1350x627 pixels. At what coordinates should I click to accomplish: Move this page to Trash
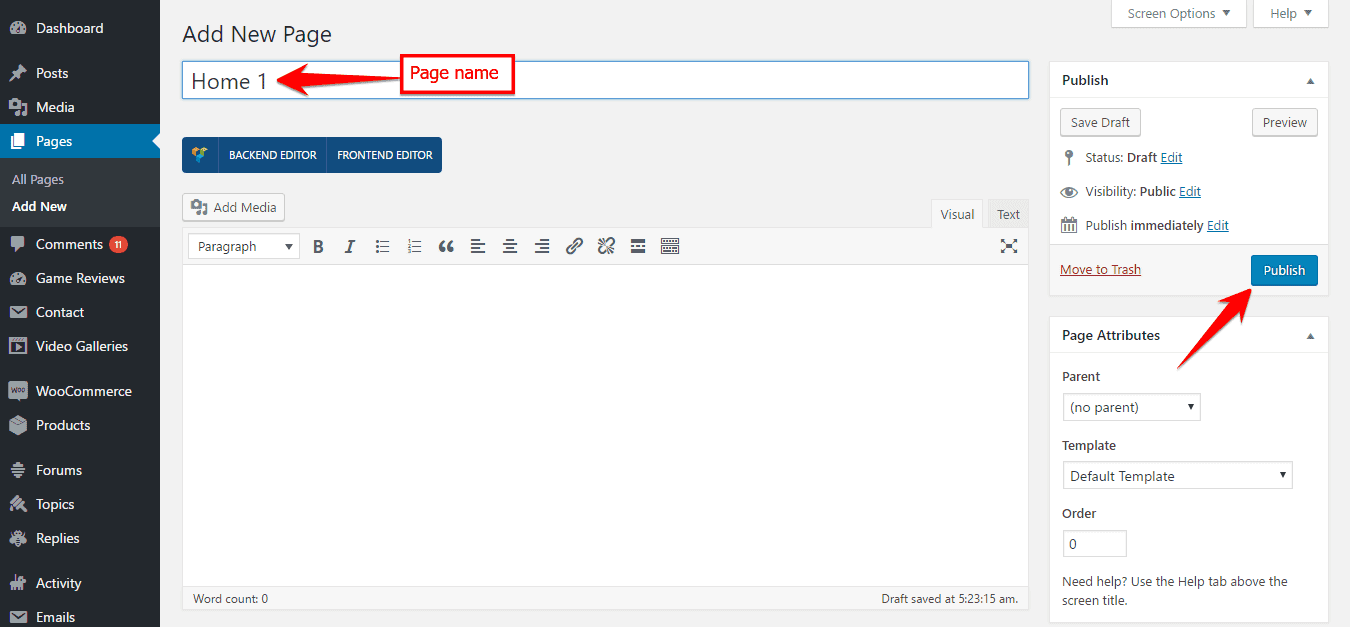point(1100,269)
